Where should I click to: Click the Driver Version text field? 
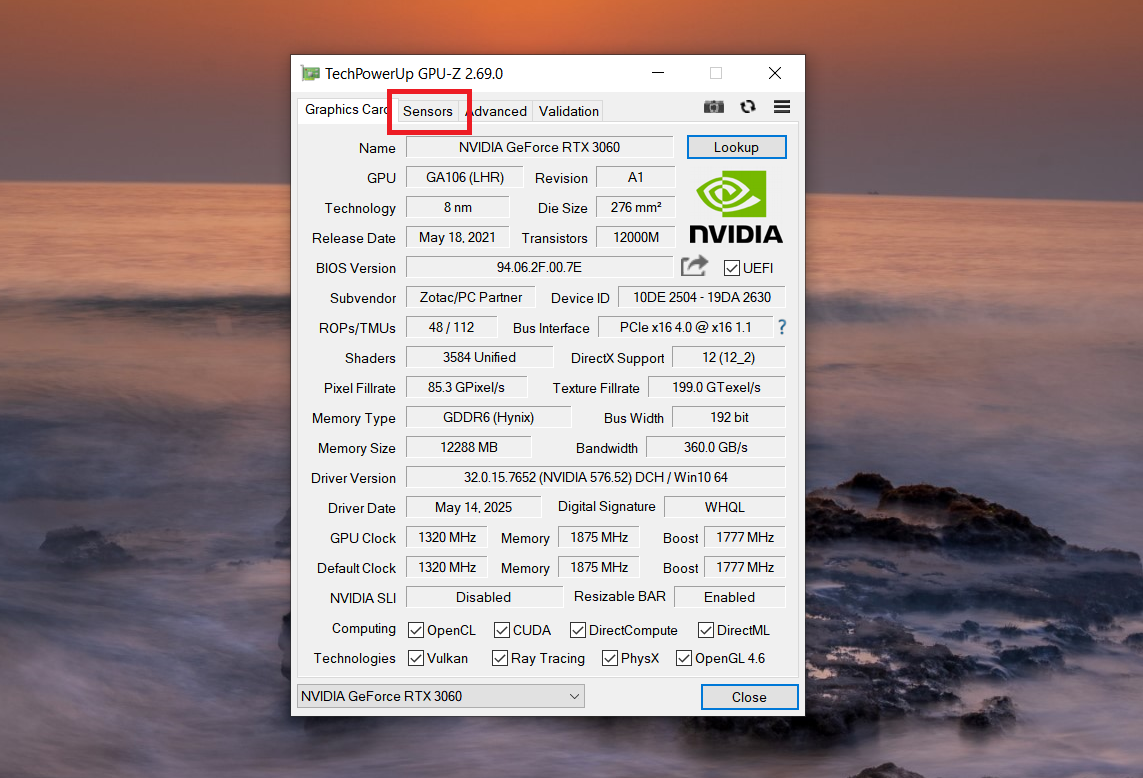pyautogui.click(x=595, y=477)
